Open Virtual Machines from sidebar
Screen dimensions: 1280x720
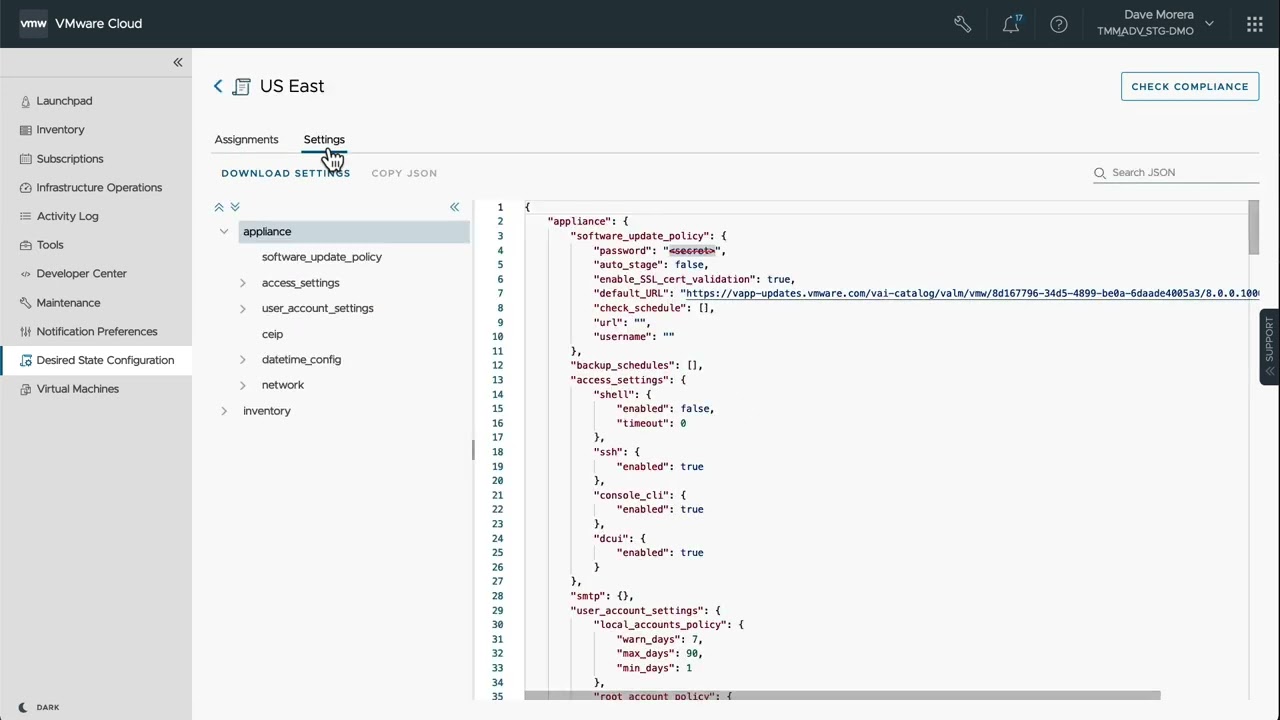pyautogui.click(x=78, y=389)
